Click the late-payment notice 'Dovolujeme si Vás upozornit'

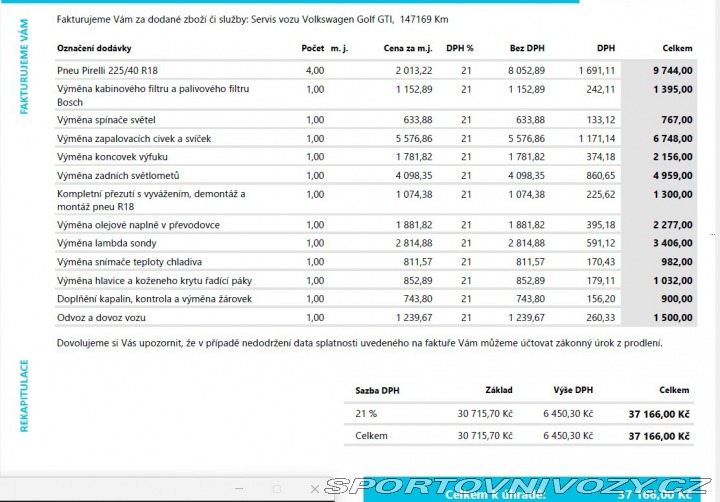coord(360,343)
